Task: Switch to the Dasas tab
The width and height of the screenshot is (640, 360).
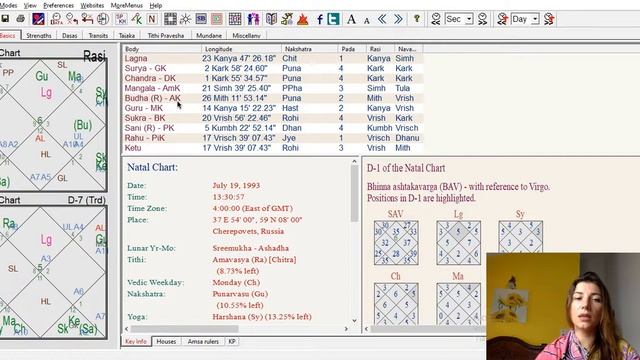Action: 69,36
